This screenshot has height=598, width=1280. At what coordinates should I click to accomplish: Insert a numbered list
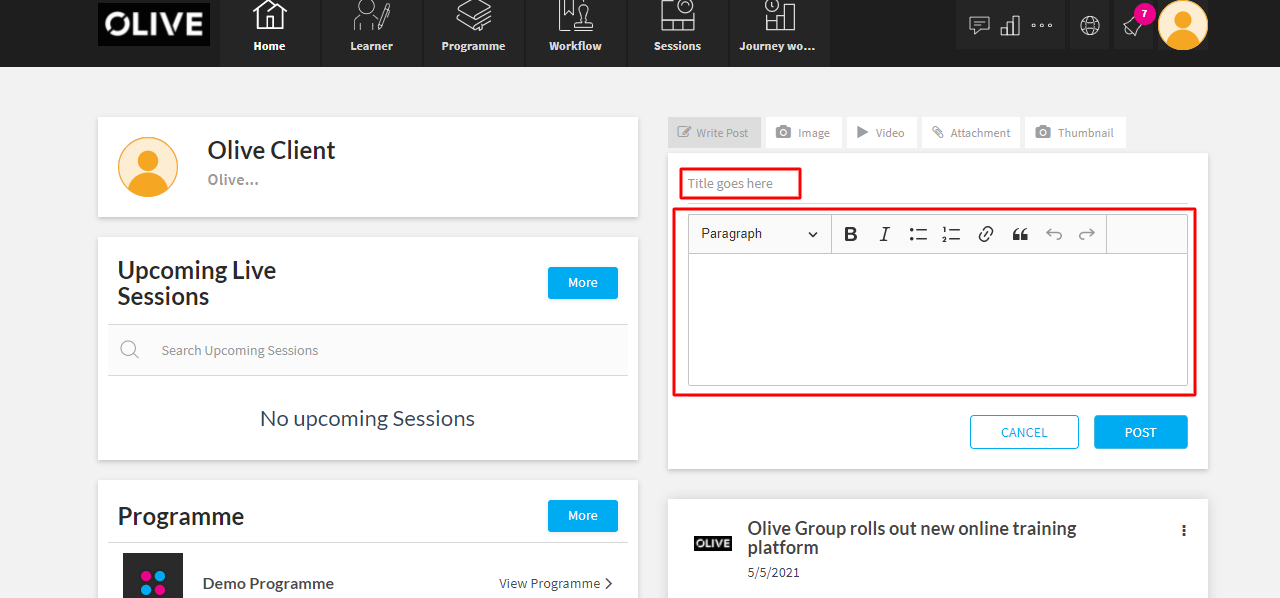tap(951, 233)
